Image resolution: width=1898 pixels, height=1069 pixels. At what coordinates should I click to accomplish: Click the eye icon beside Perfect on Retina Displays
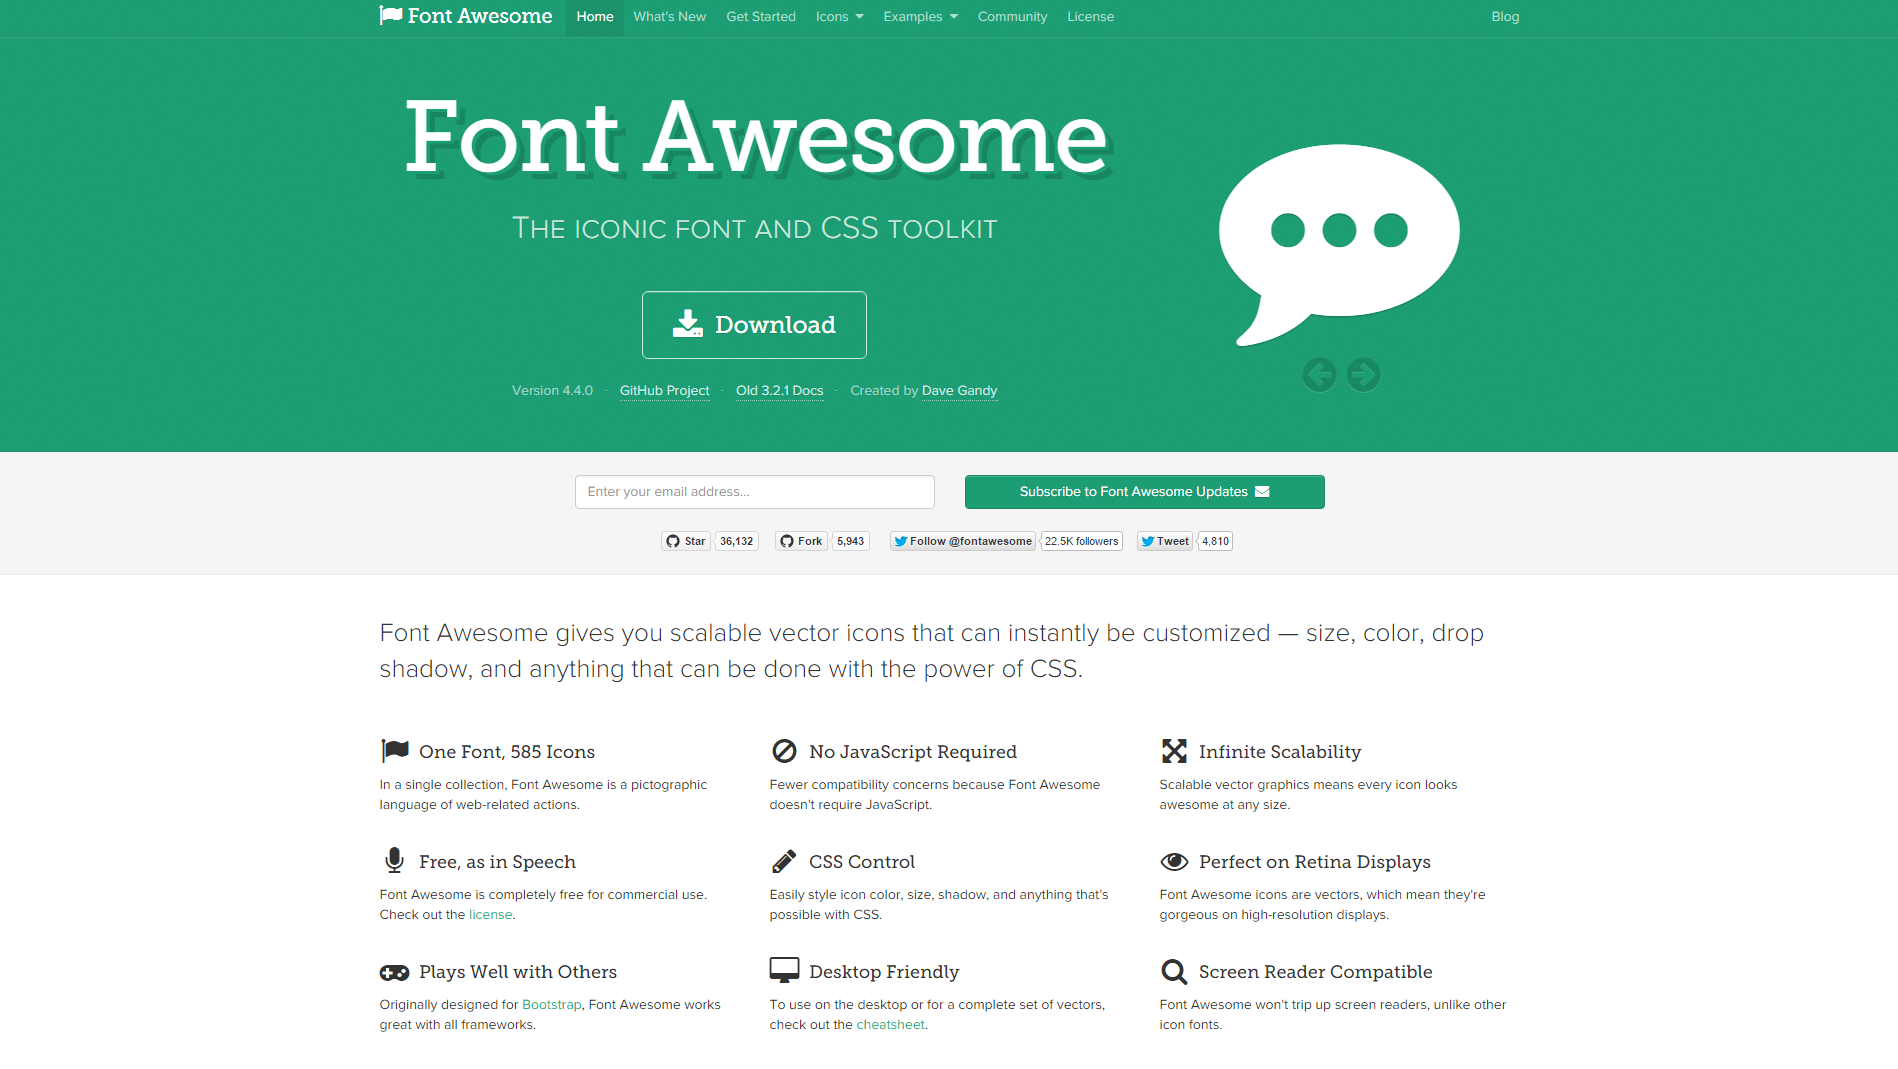click(x=1174, y=862)
